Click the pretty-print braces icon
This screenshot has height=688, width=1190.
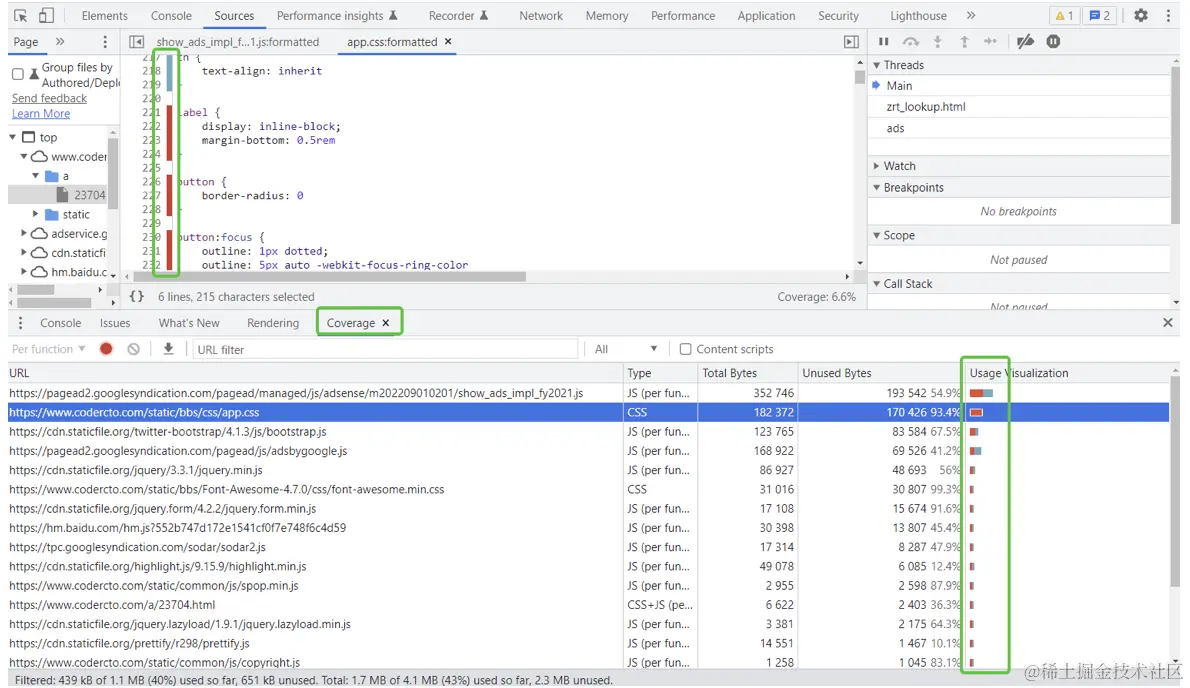click(x=137, y=297)
